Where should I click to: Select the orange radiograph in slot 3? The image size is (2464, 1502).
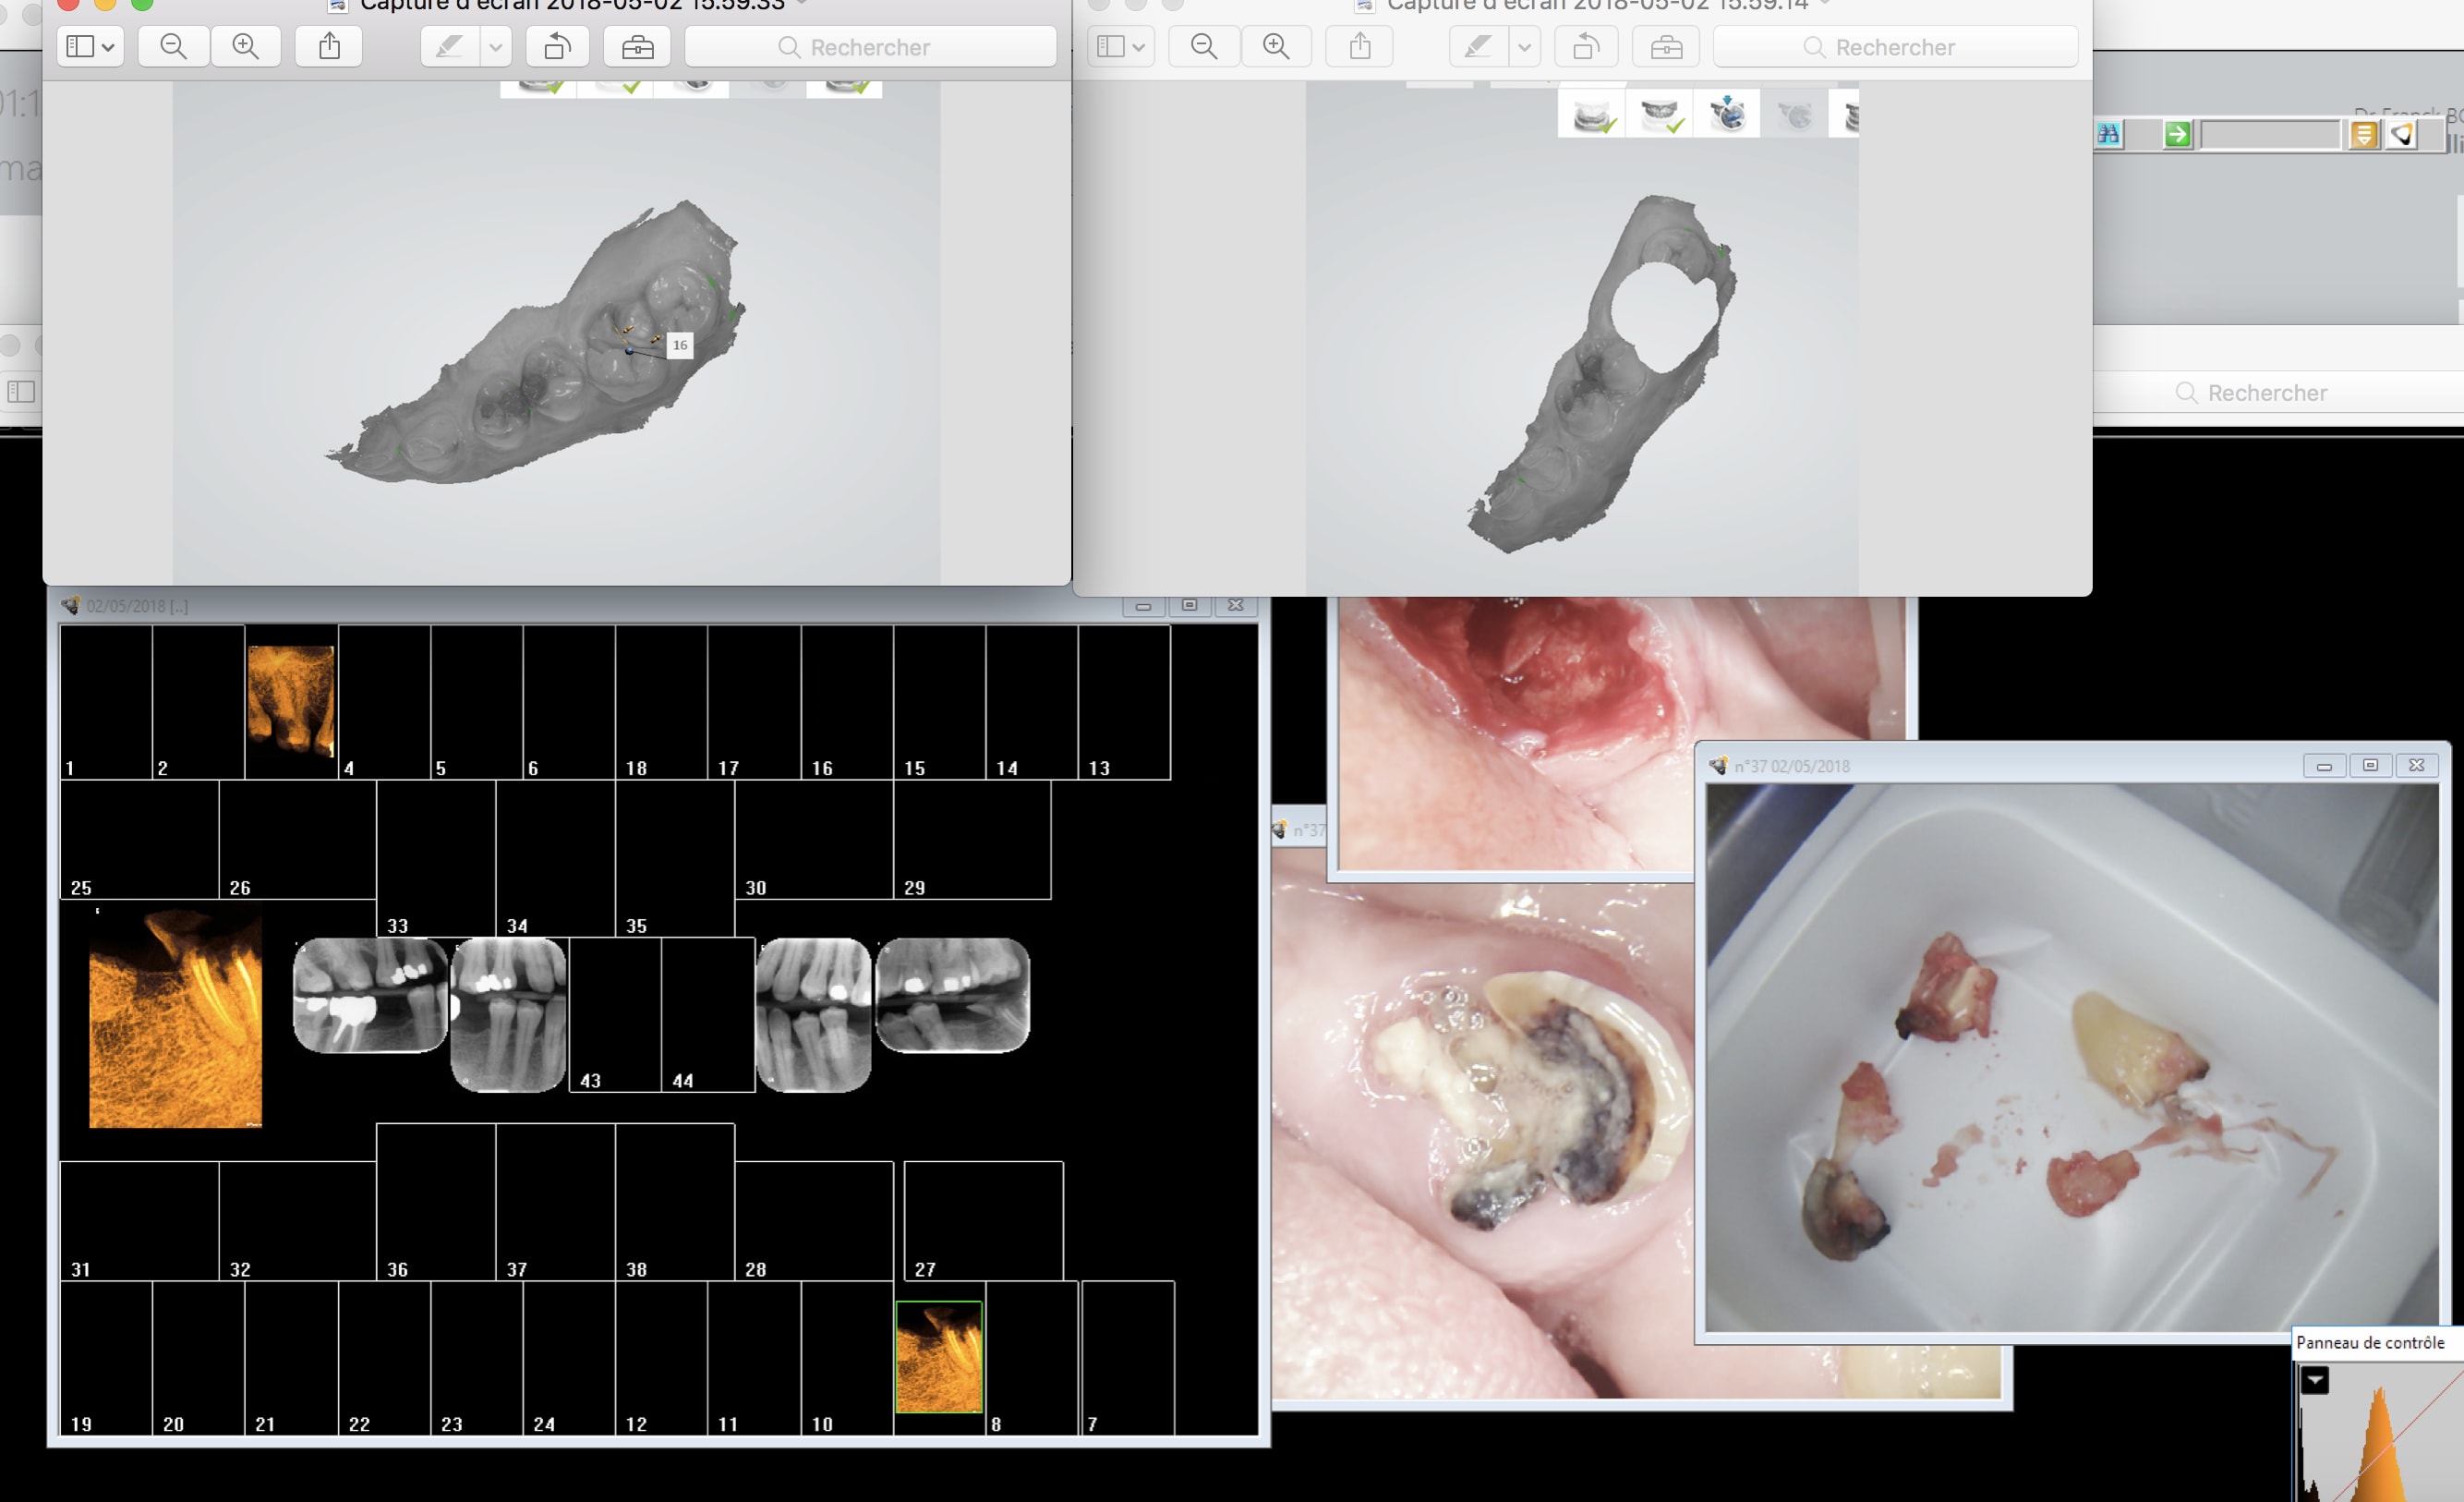[x=291, y=700]
